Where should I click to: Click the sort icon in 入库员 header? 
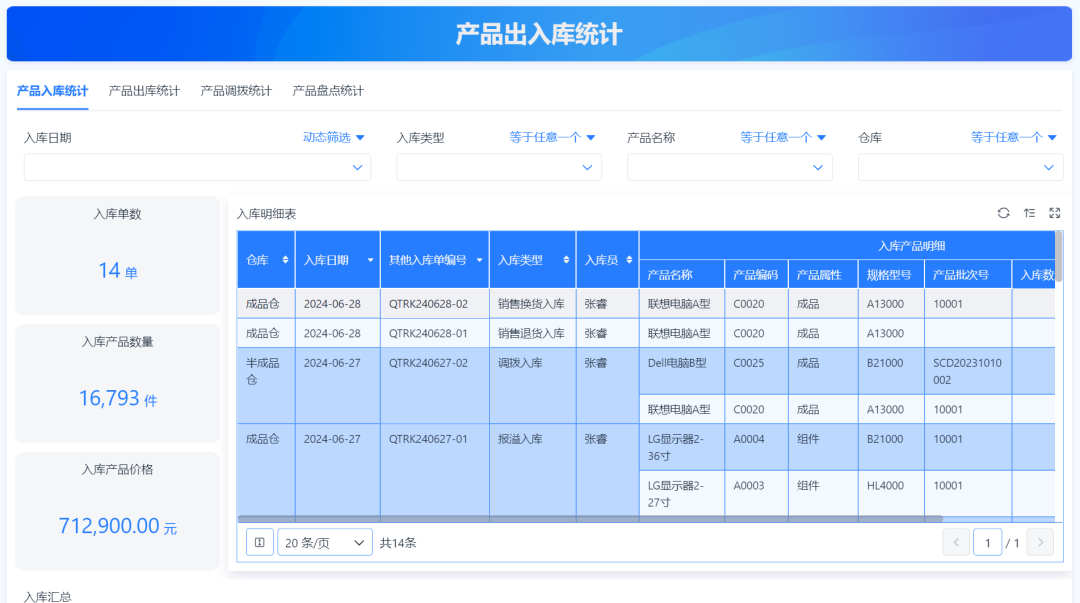tap(629, 260)
